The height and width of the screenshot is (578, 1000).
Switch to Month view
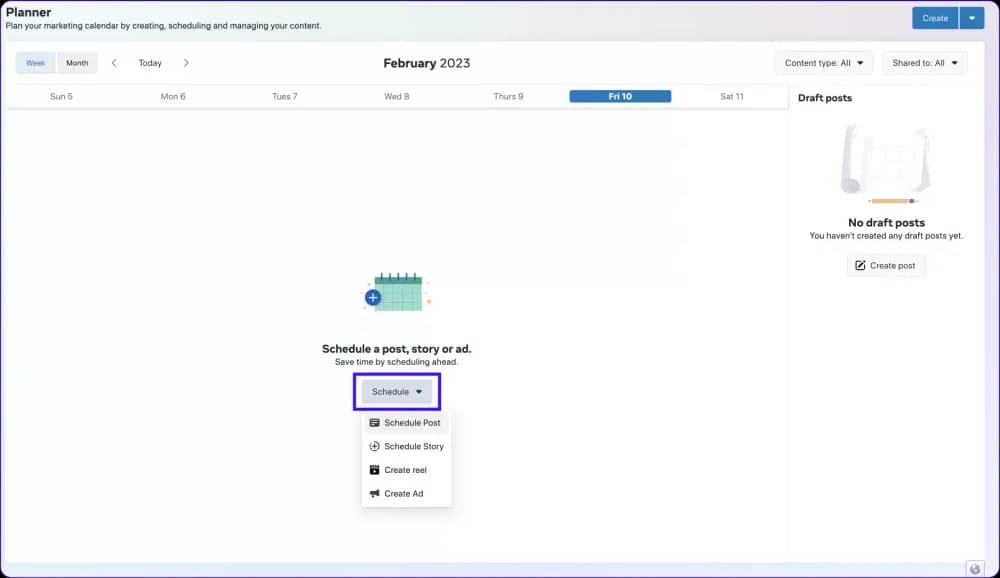pos(77,63)
